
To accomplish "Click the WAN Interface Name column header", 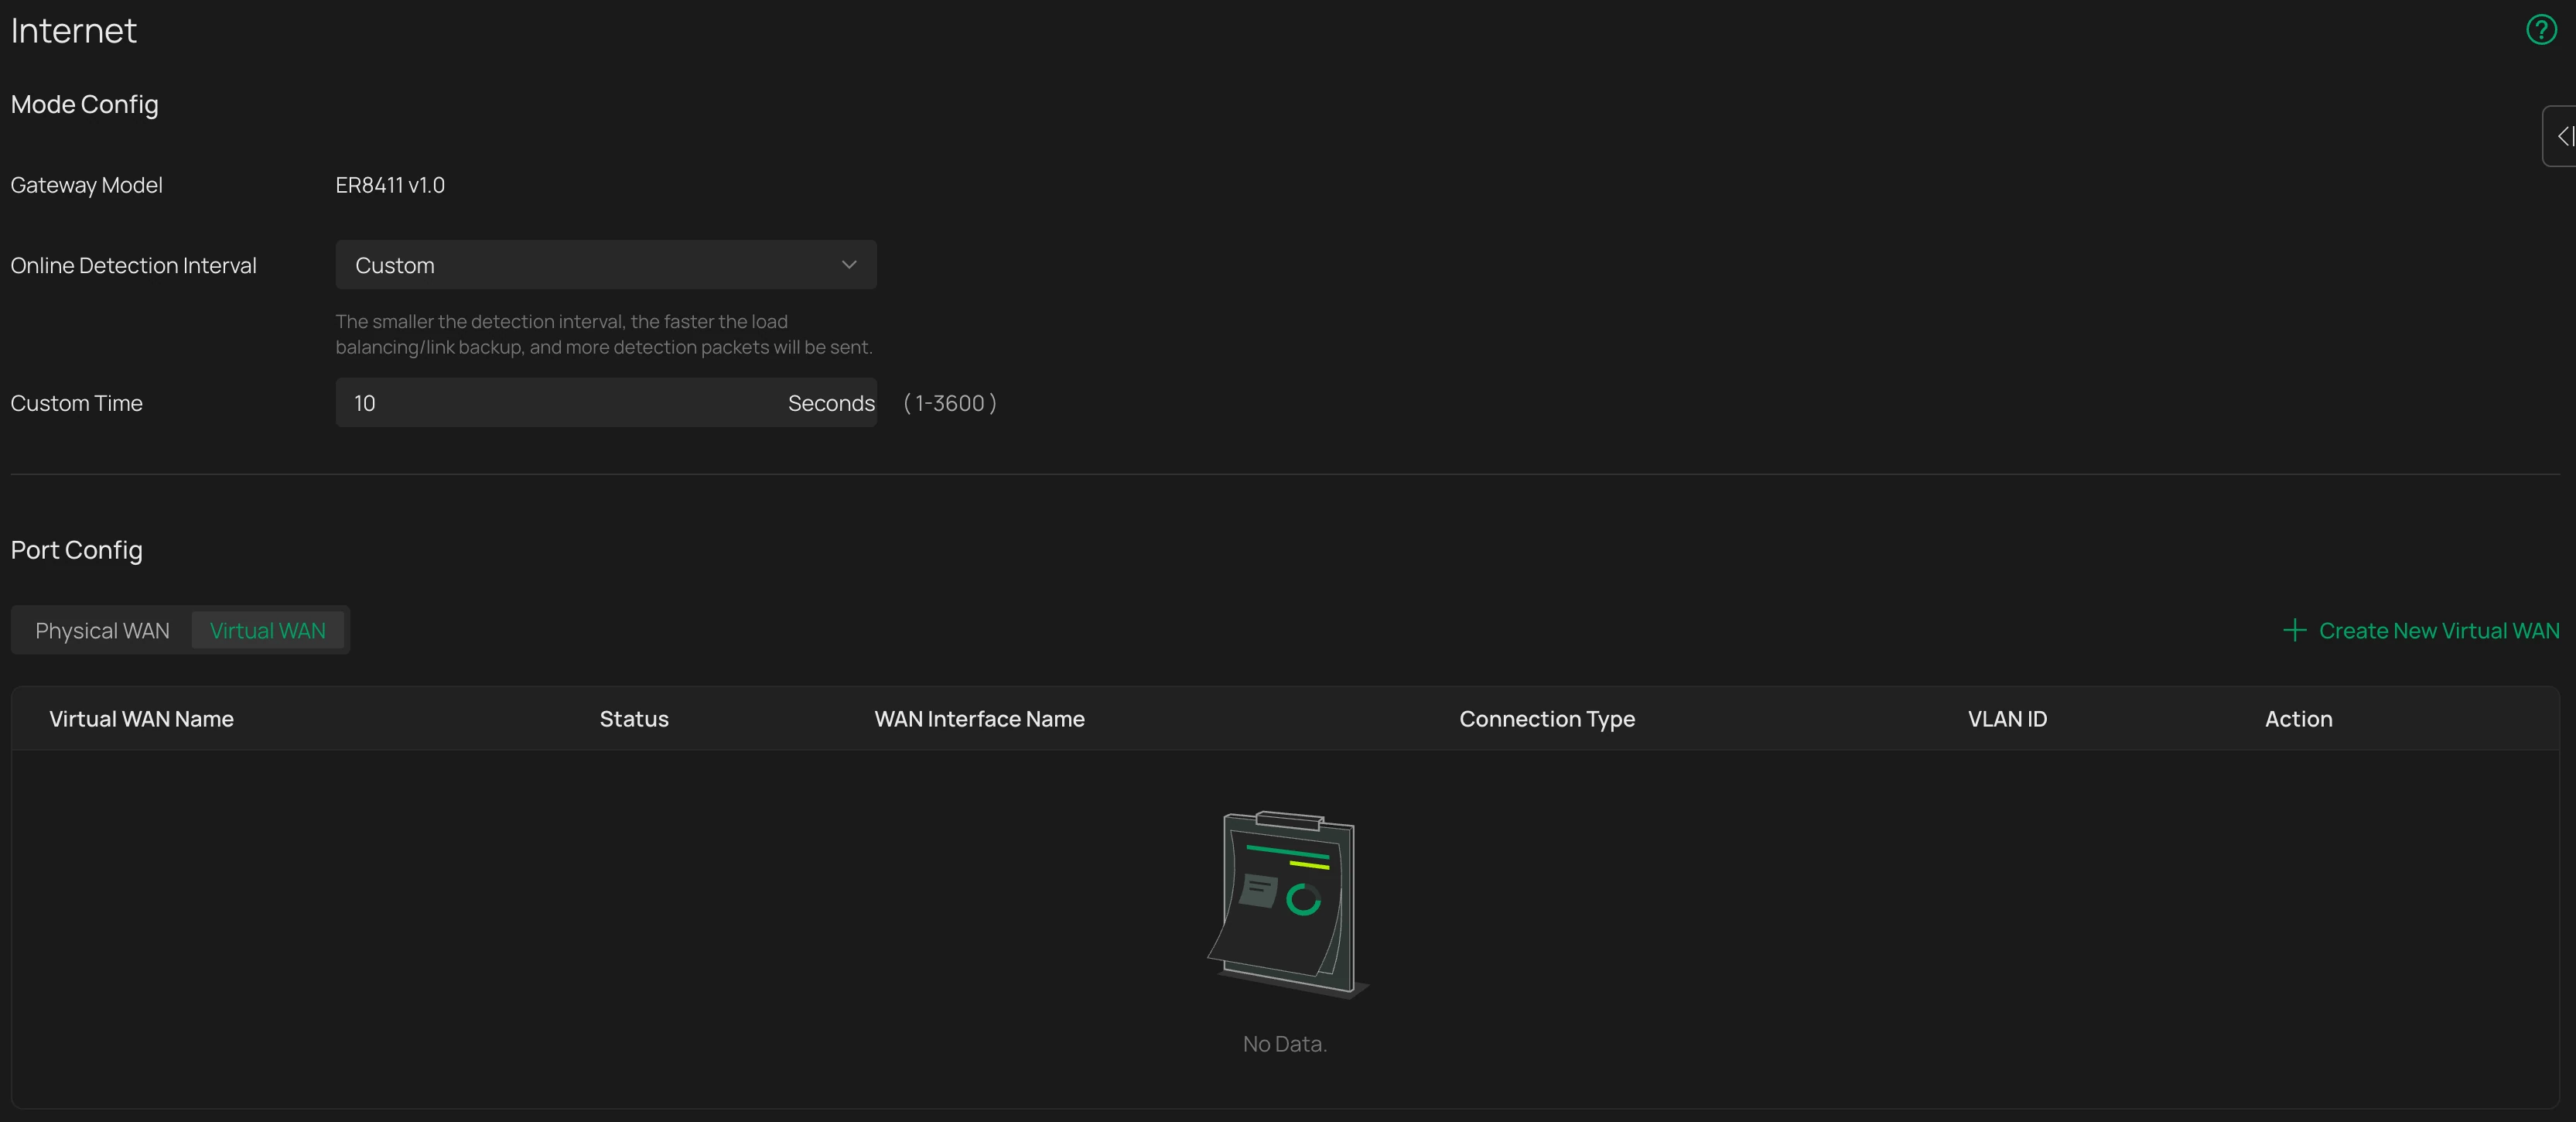I will pos(979,719).
